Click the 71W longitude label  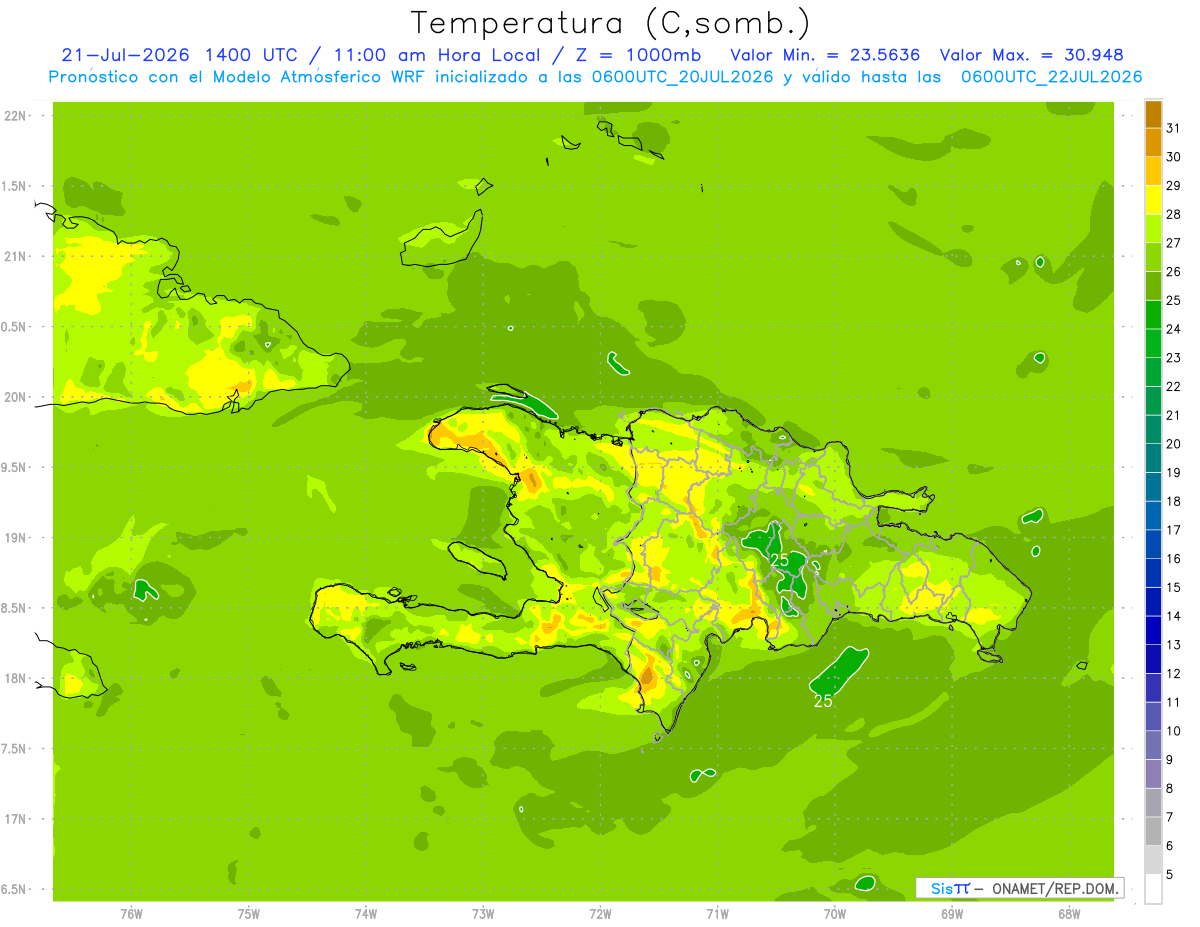coord(717,913)
